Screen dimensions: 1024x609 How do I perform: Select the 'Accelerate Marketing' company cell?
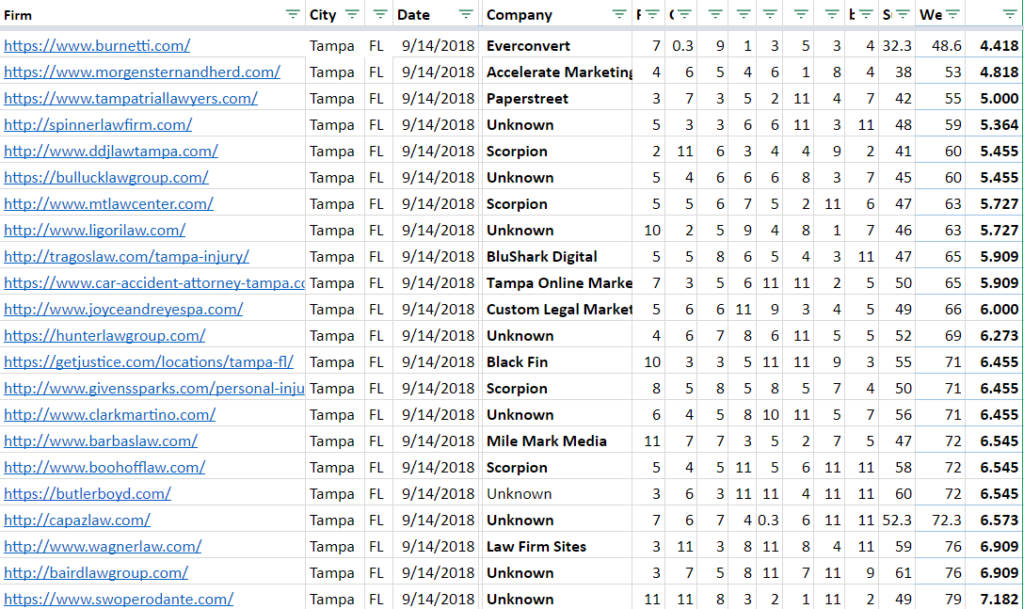pos(556,72)
